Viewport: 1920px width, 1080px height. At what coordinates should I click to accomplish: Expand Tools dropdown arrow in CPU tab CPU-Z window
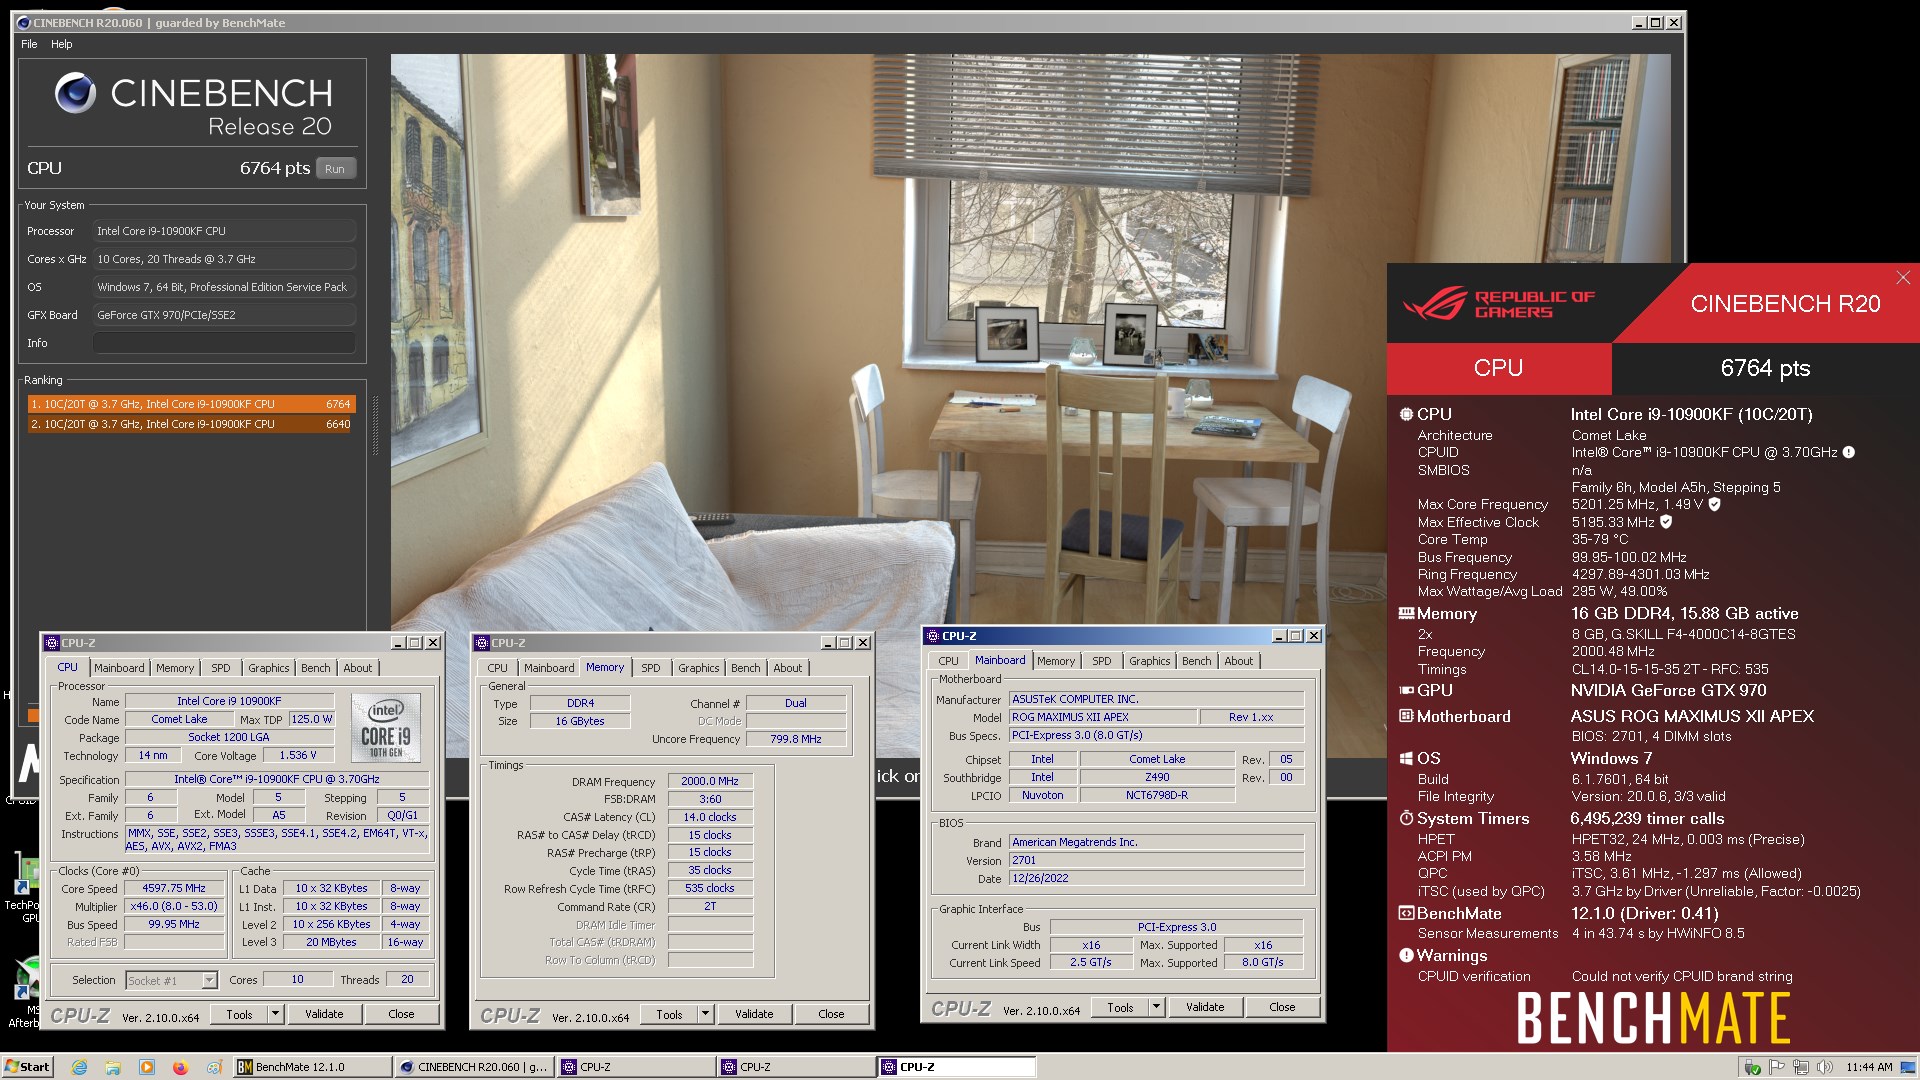click(x=275, y=1014)
